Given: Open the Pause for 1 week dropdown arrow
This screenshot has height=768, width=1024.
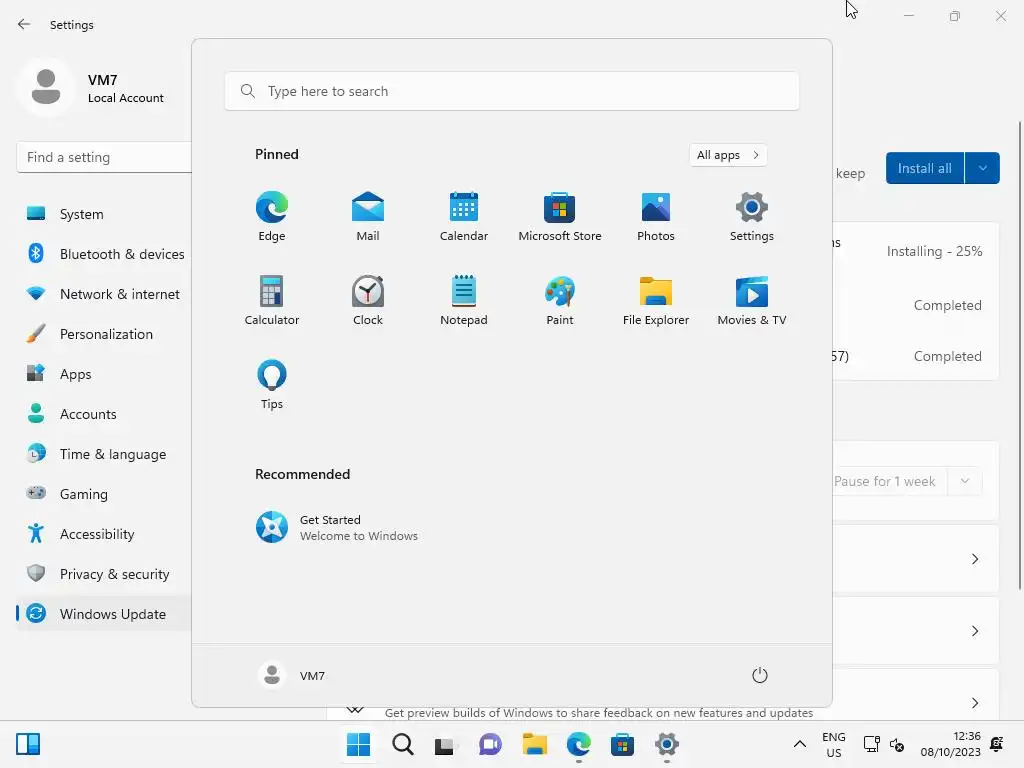Looking at the screenshot, I should [x=965, y=481].
